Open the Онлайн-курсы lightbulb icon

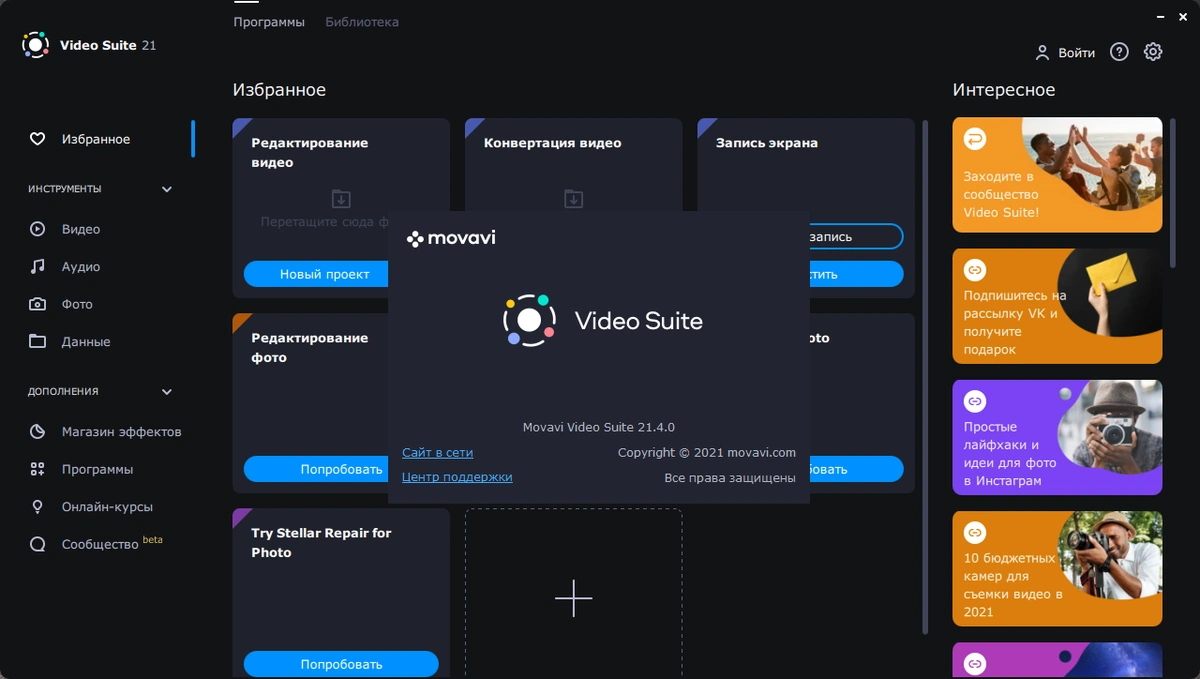coord(38,507)
